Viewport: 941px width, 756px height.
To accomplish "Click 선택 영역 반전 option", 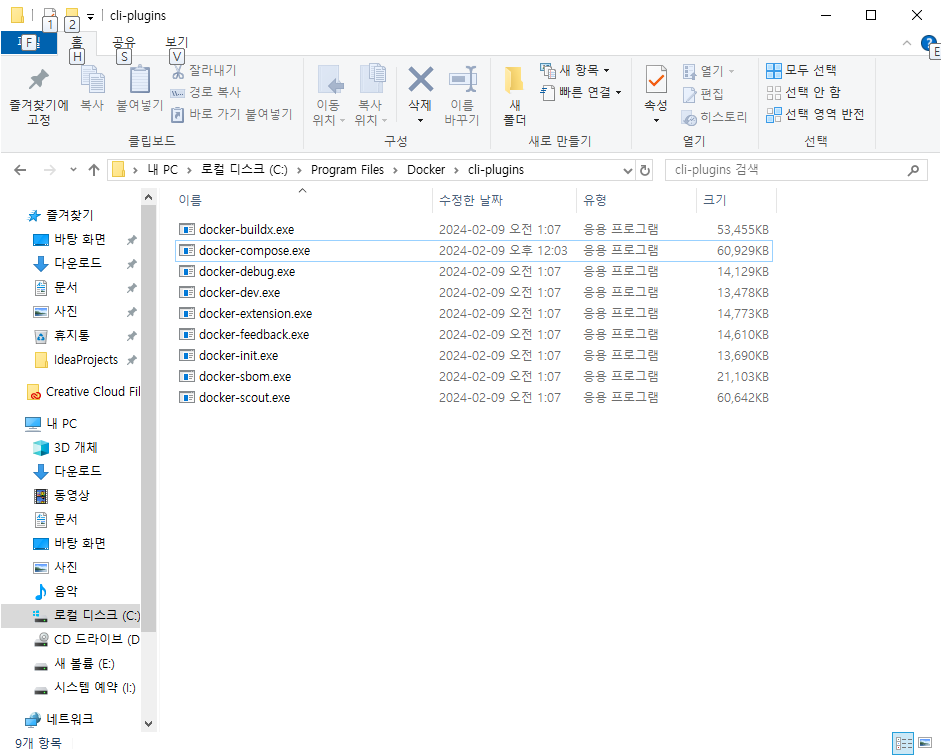I will (x=815, y=114).
